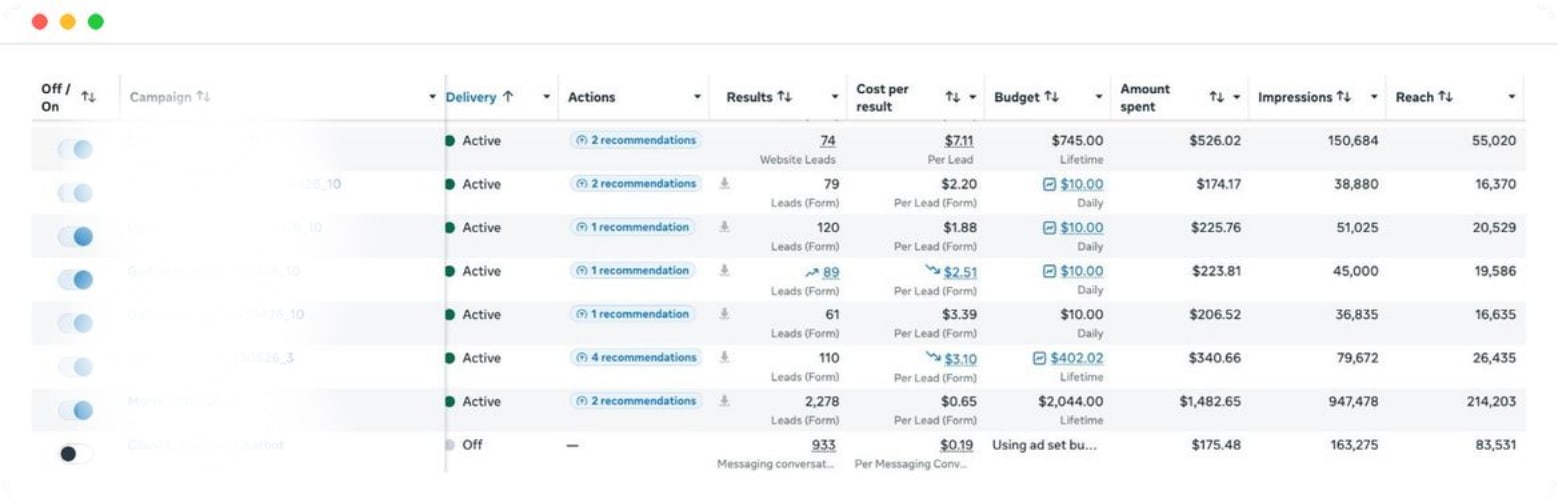Screen dimensions: 1558x504
Task: Toggle the campaign spending $223.81
Action: point(76,279)
